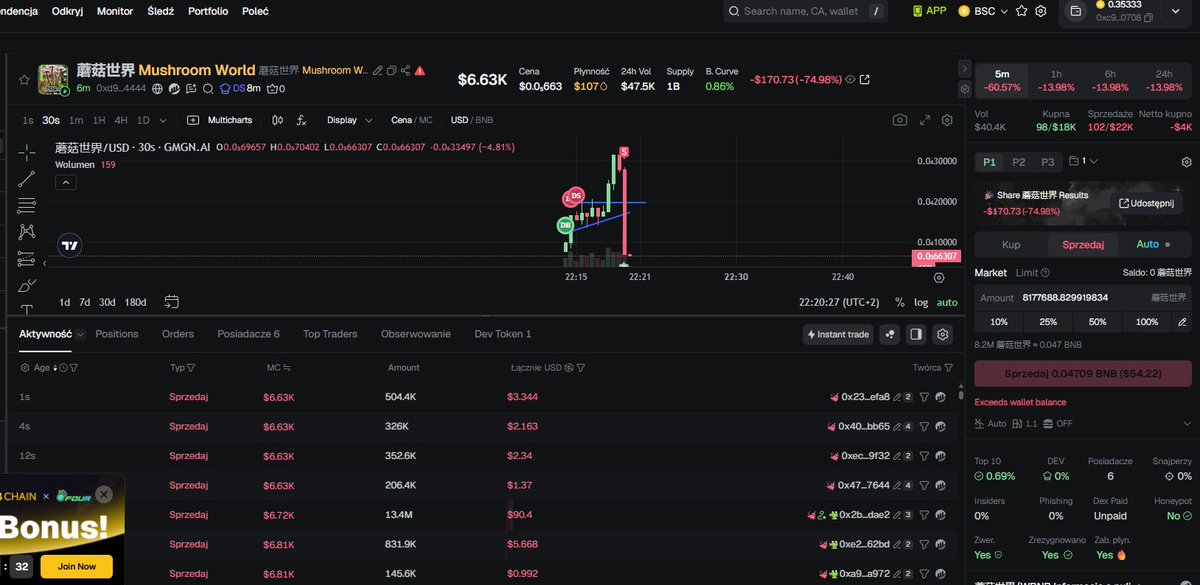This screenshot has width=1200, height=585.
Task: Filter trades by maker 0x23...efa8
Action: pyautogui.click(x=925, y=397)
